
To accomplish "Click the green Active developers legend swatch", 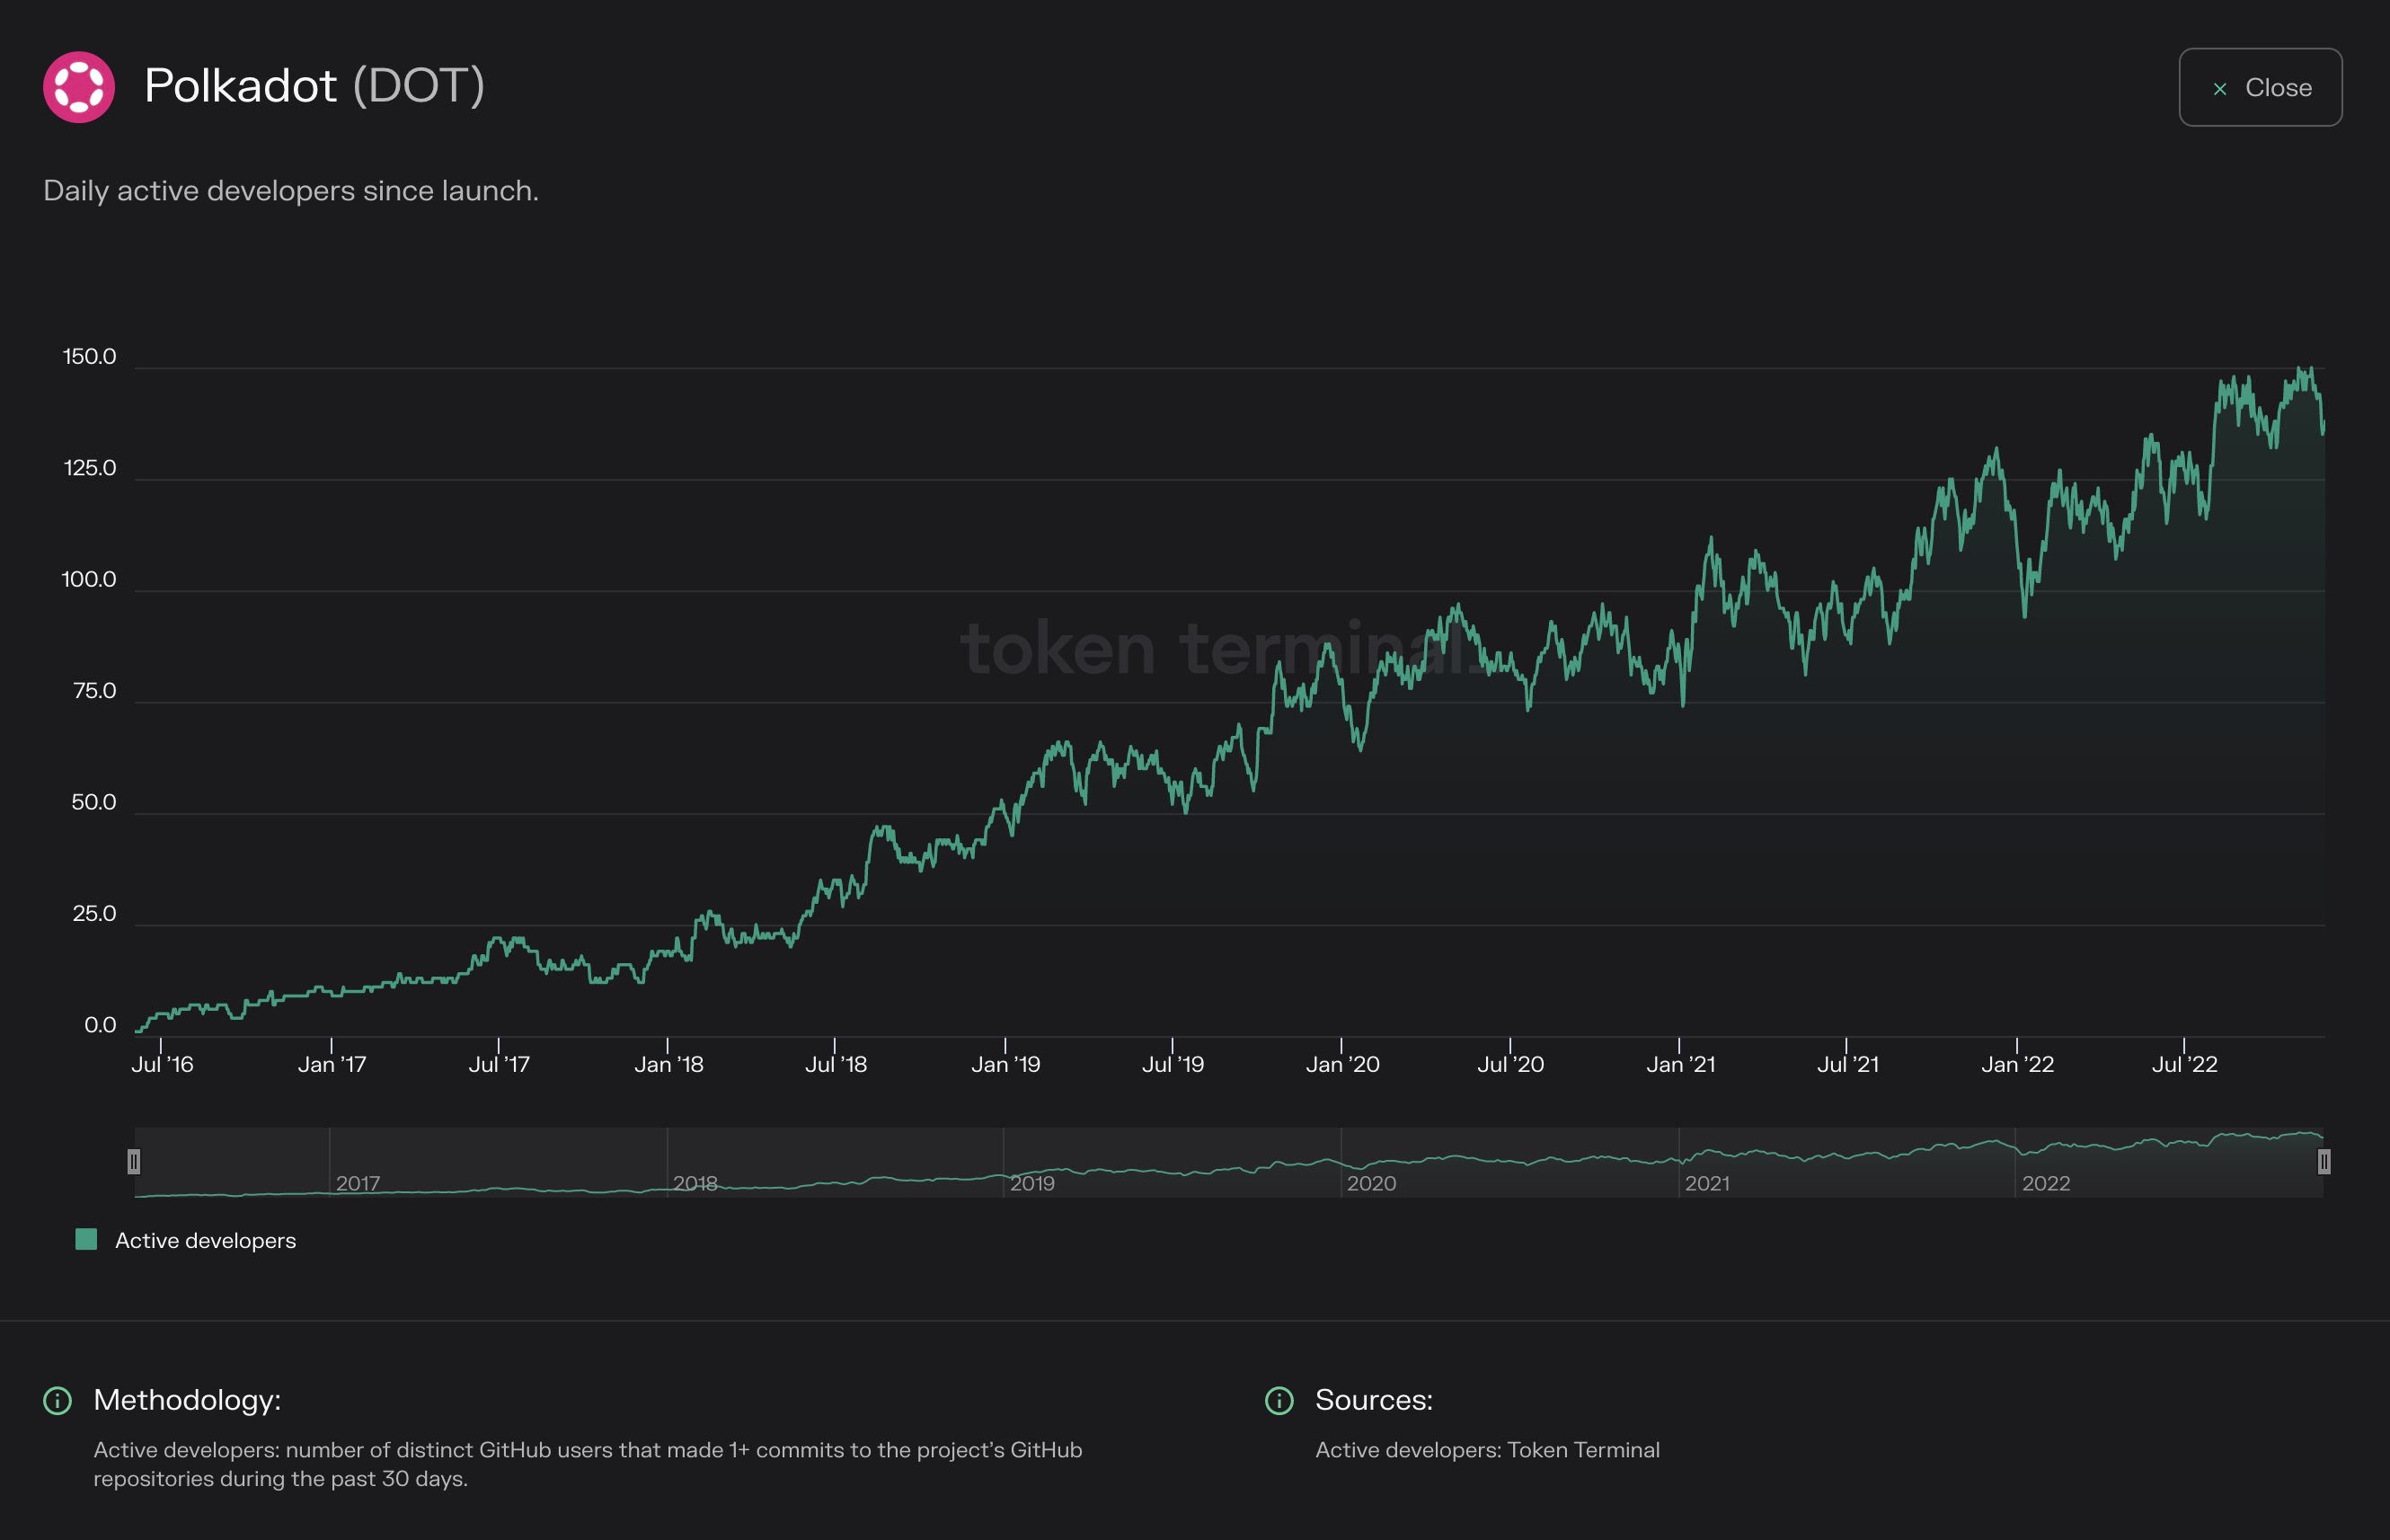I will pyautogui.click(x=87, y=1240).
